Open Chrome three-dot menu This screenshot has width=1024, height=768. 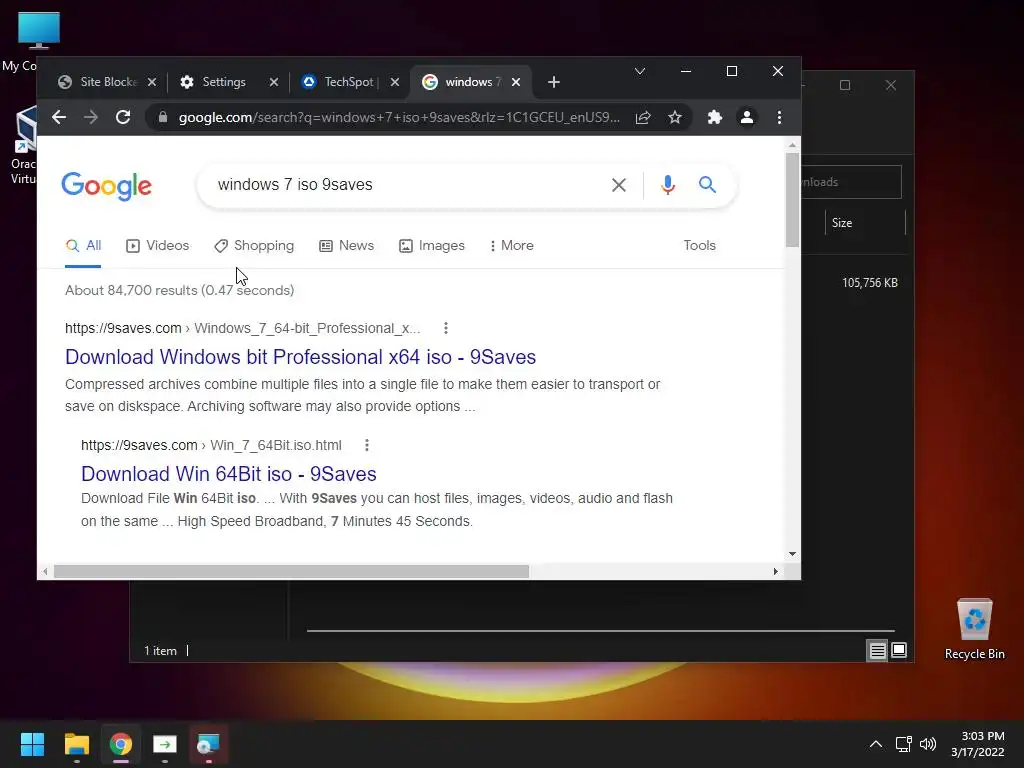(779, 118)
